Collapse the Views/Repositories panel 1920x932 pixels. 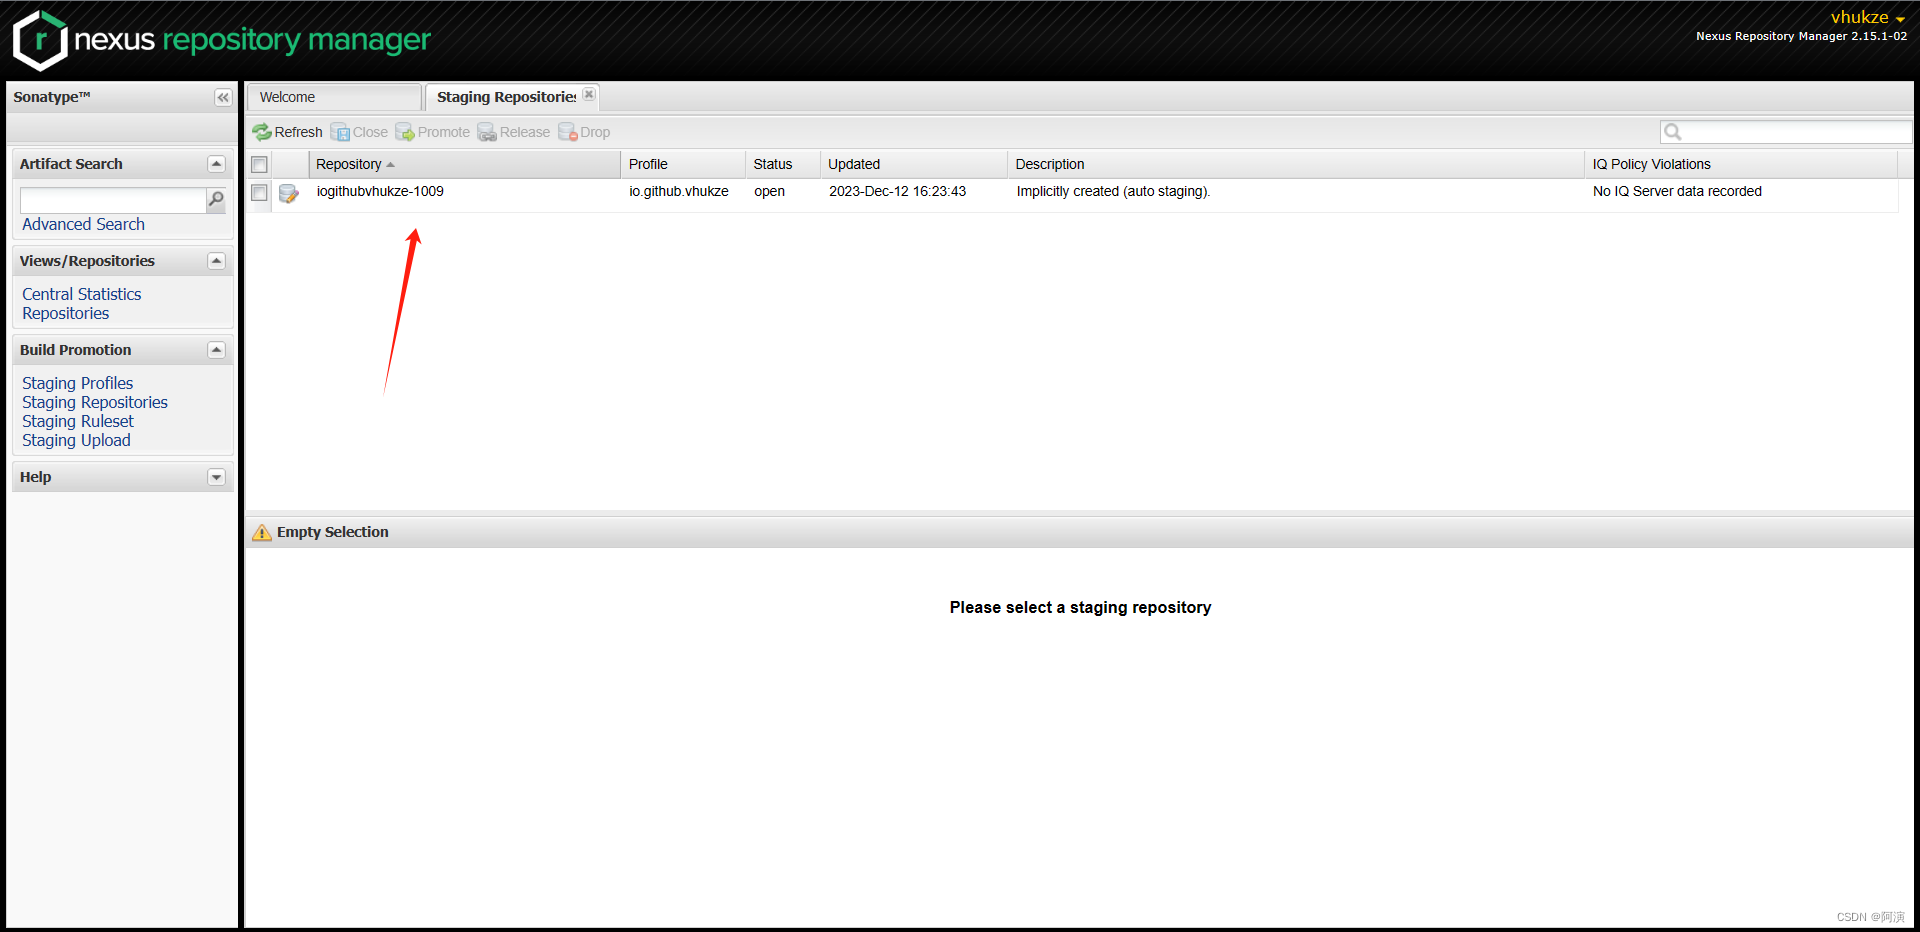coord(216,261)
